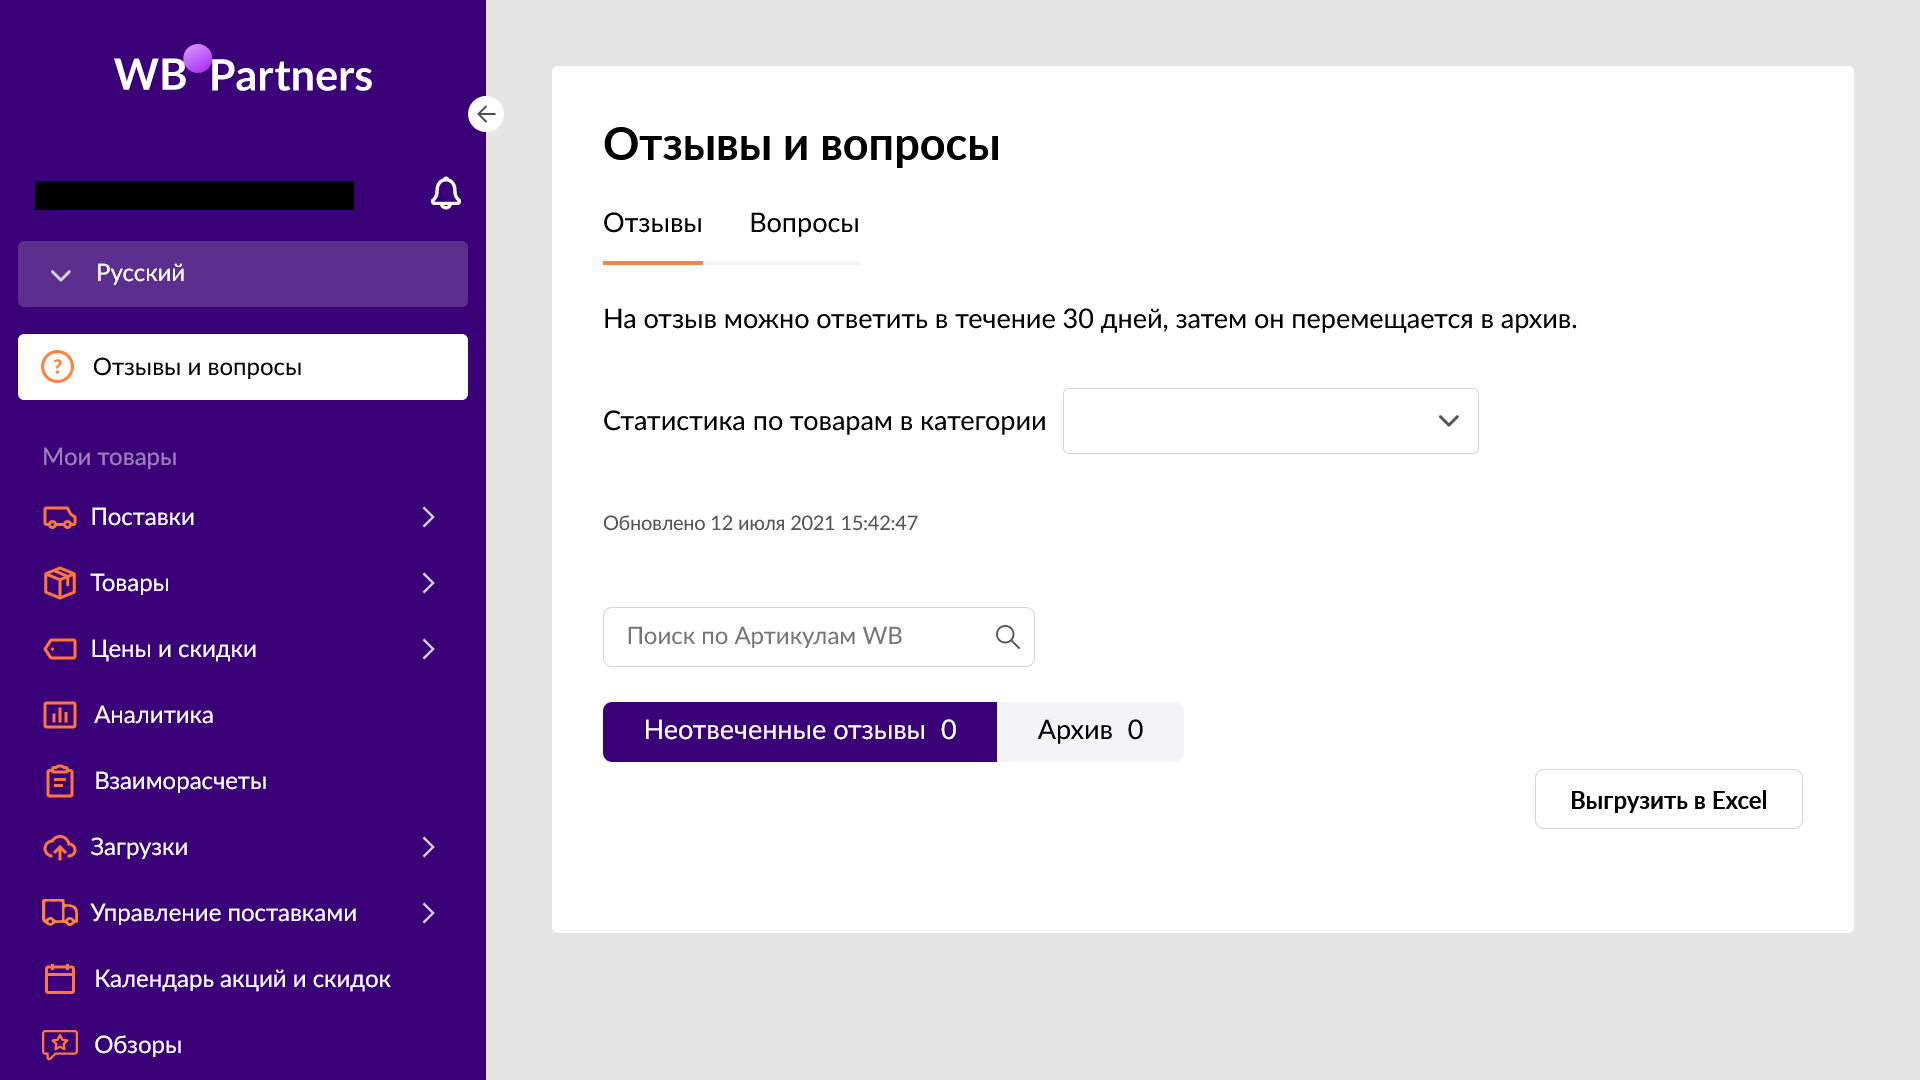Expand Загрузки submenu chevron
1920x1080 pixels.
429,847
